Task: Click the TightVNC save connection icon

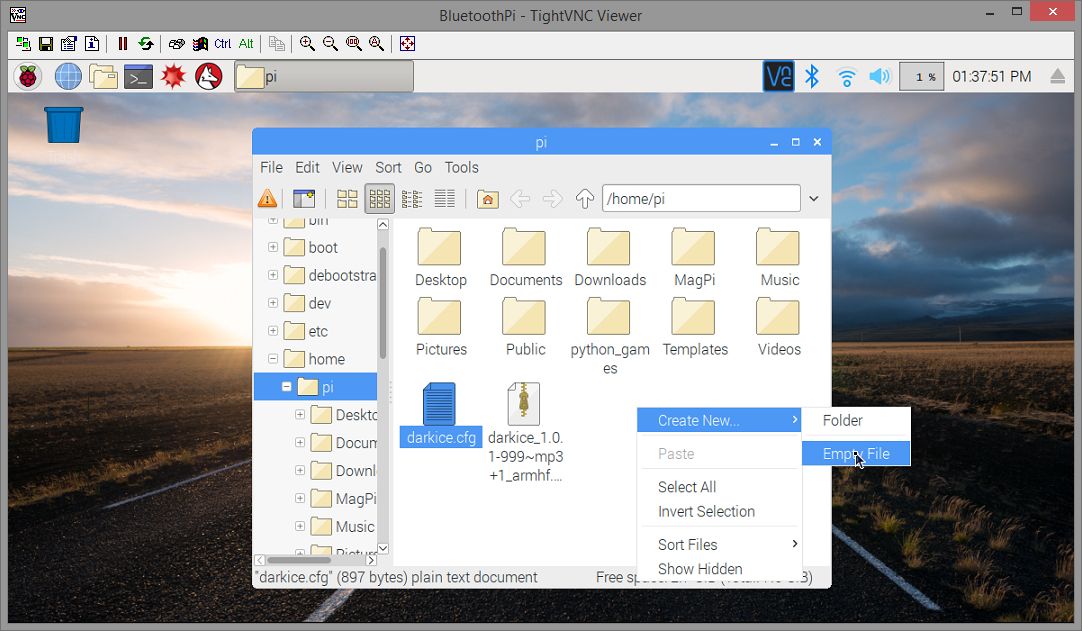Action: [46, 44]
